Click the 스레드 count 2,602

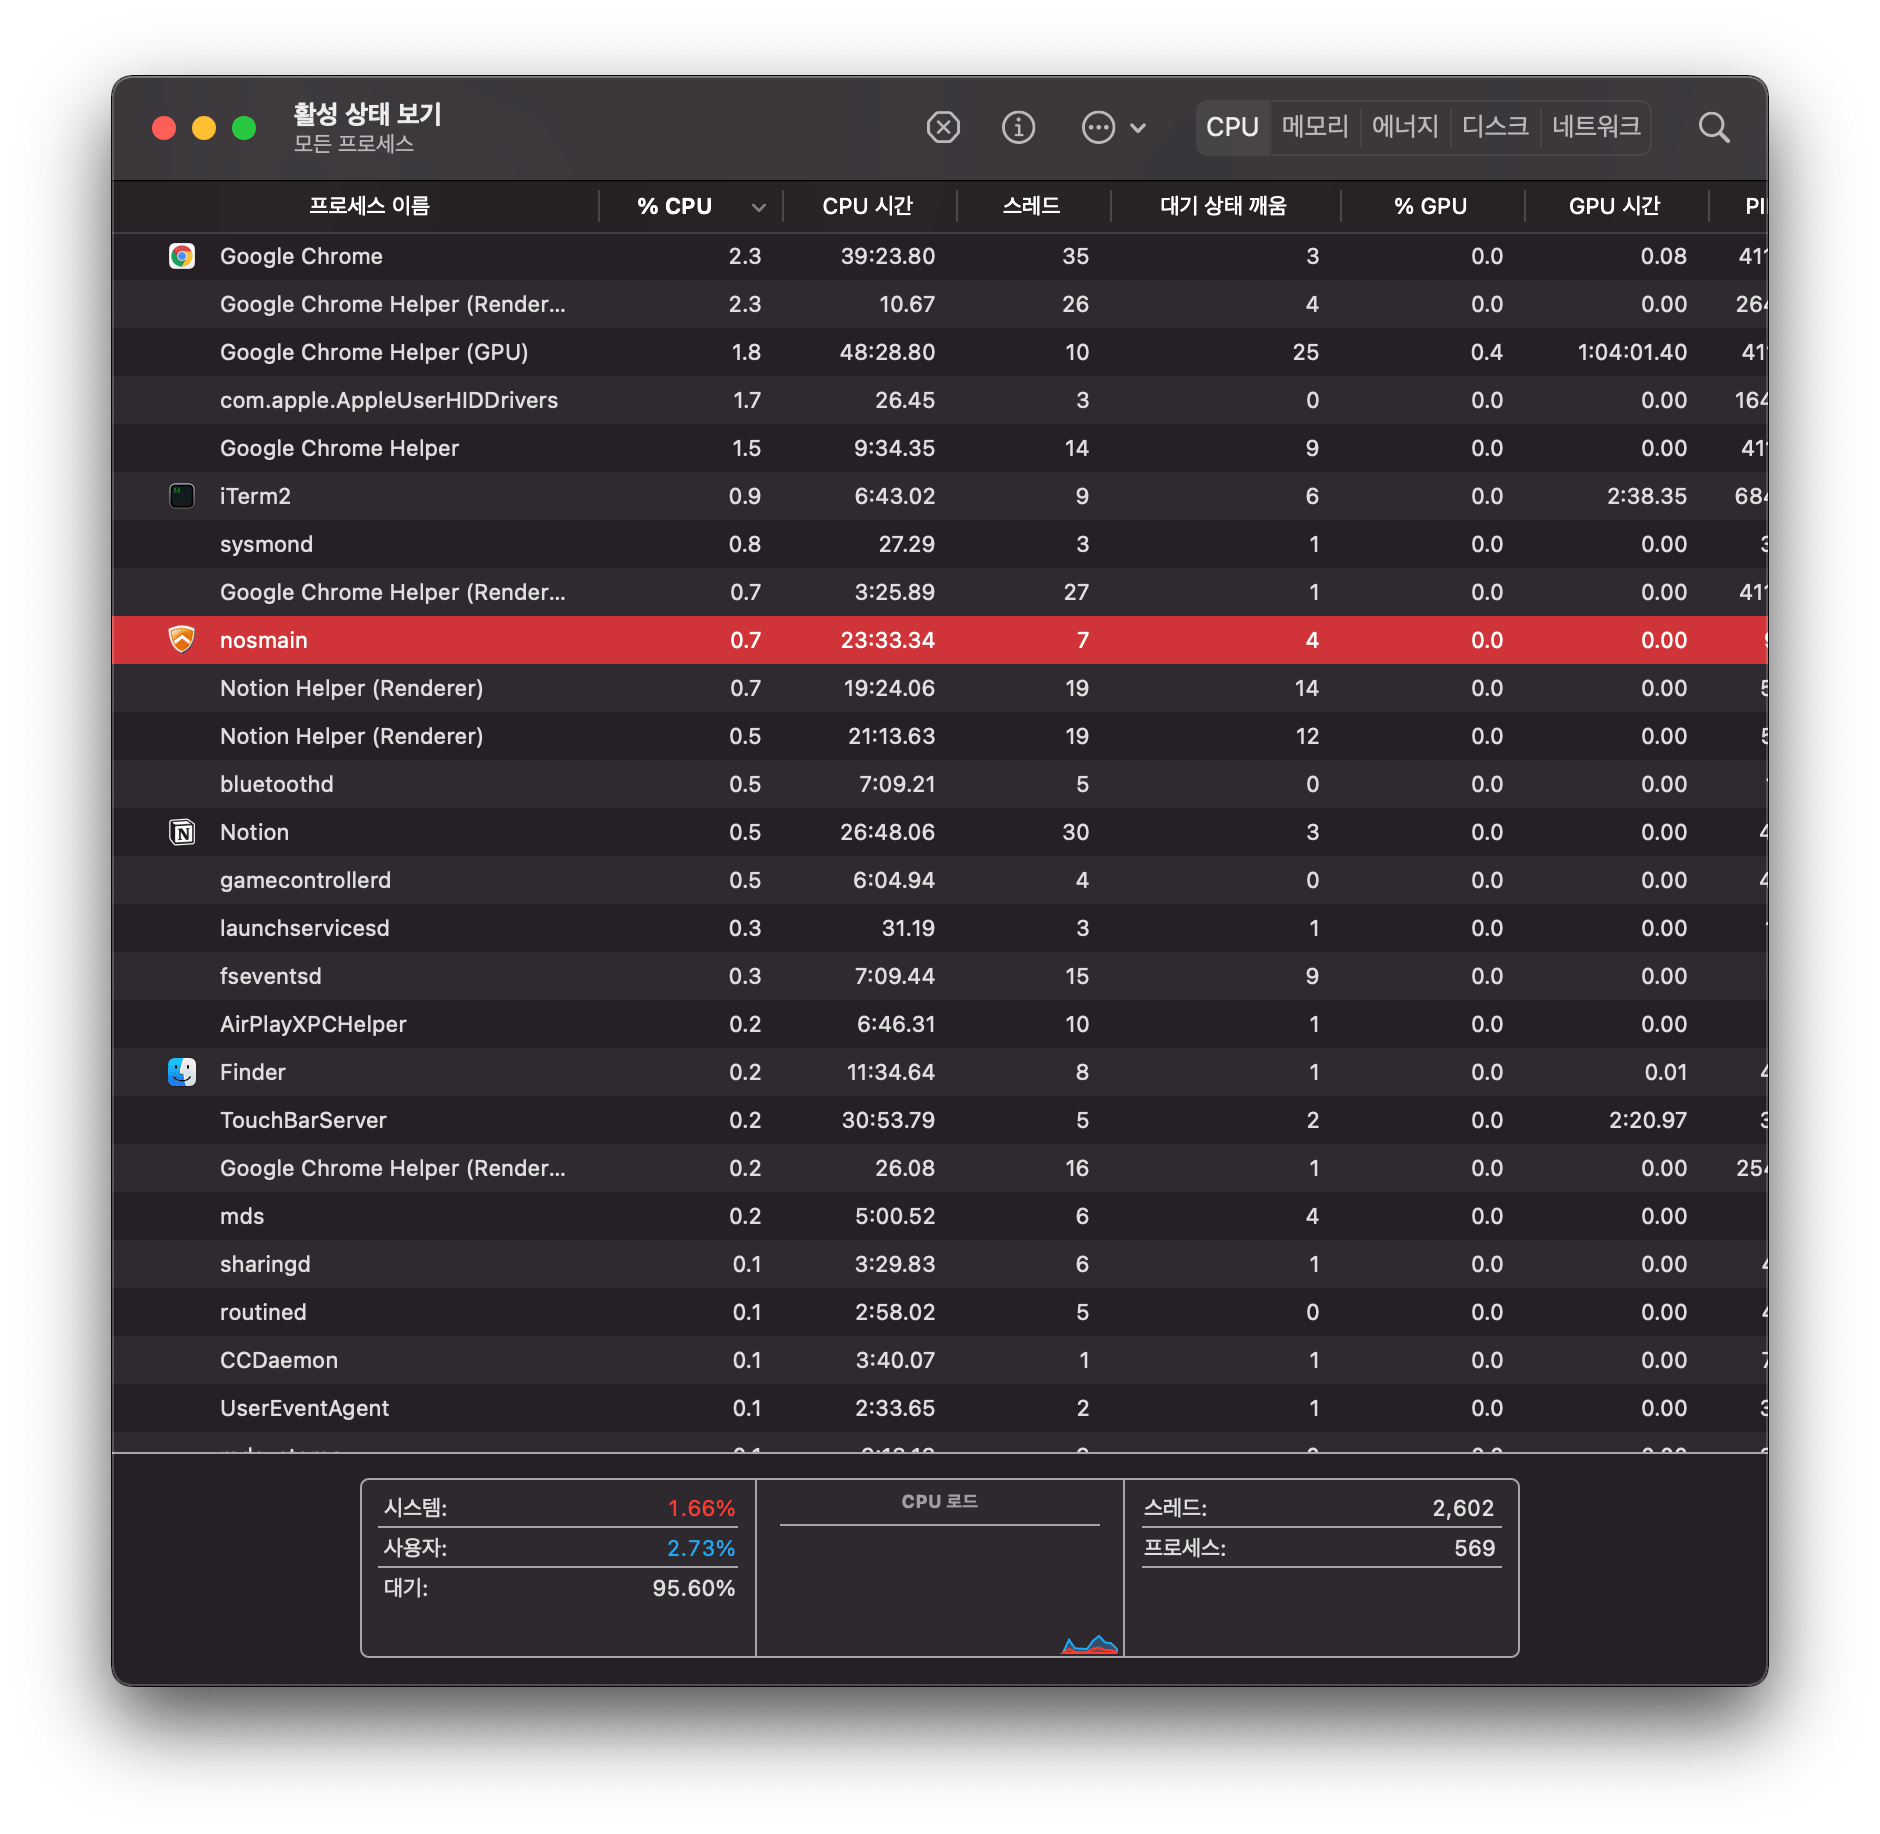(x=1463, y=1508)
